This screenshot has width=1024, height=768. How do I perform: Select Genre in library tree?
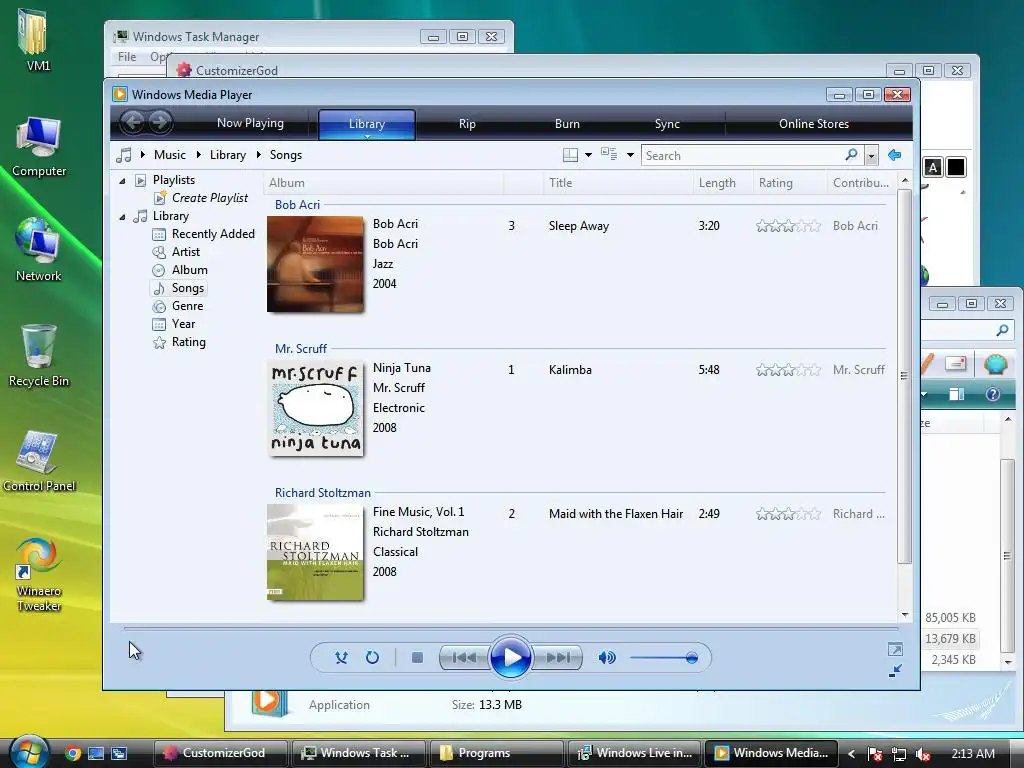(x=187, y=306)
